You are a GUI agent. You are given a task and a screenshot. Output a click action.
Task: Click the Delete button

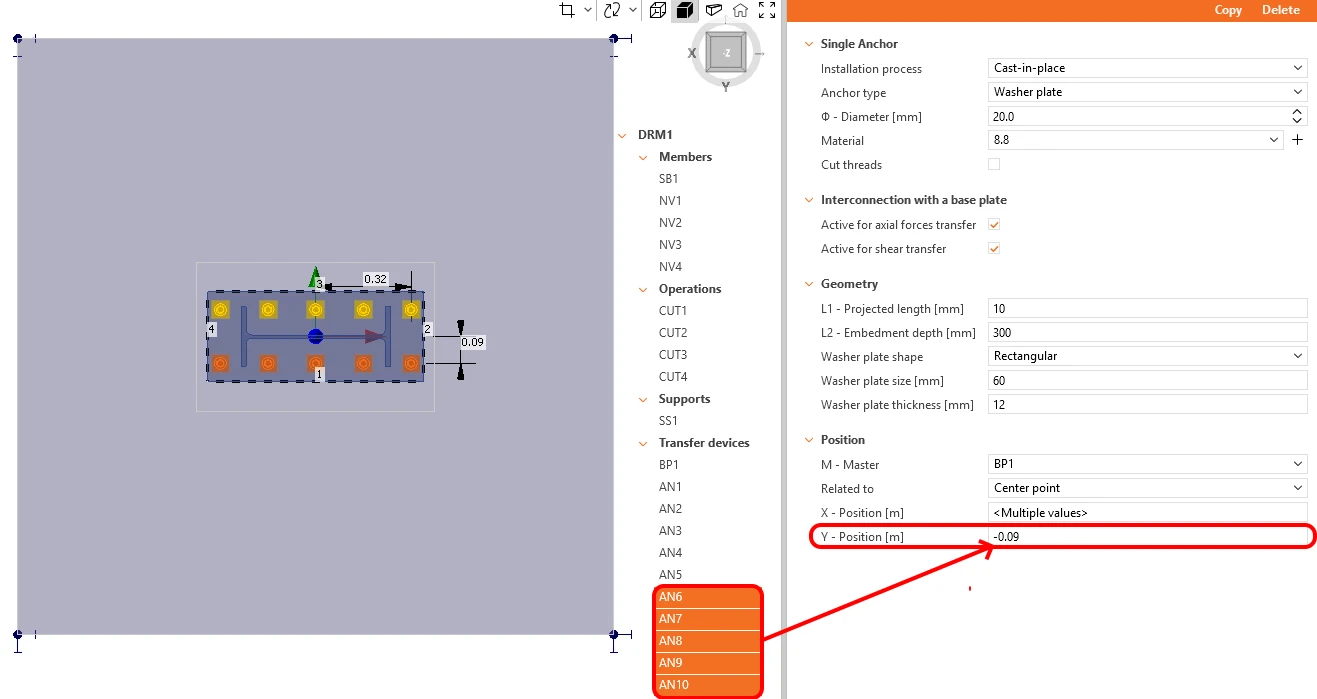[x=1281, y=10]
